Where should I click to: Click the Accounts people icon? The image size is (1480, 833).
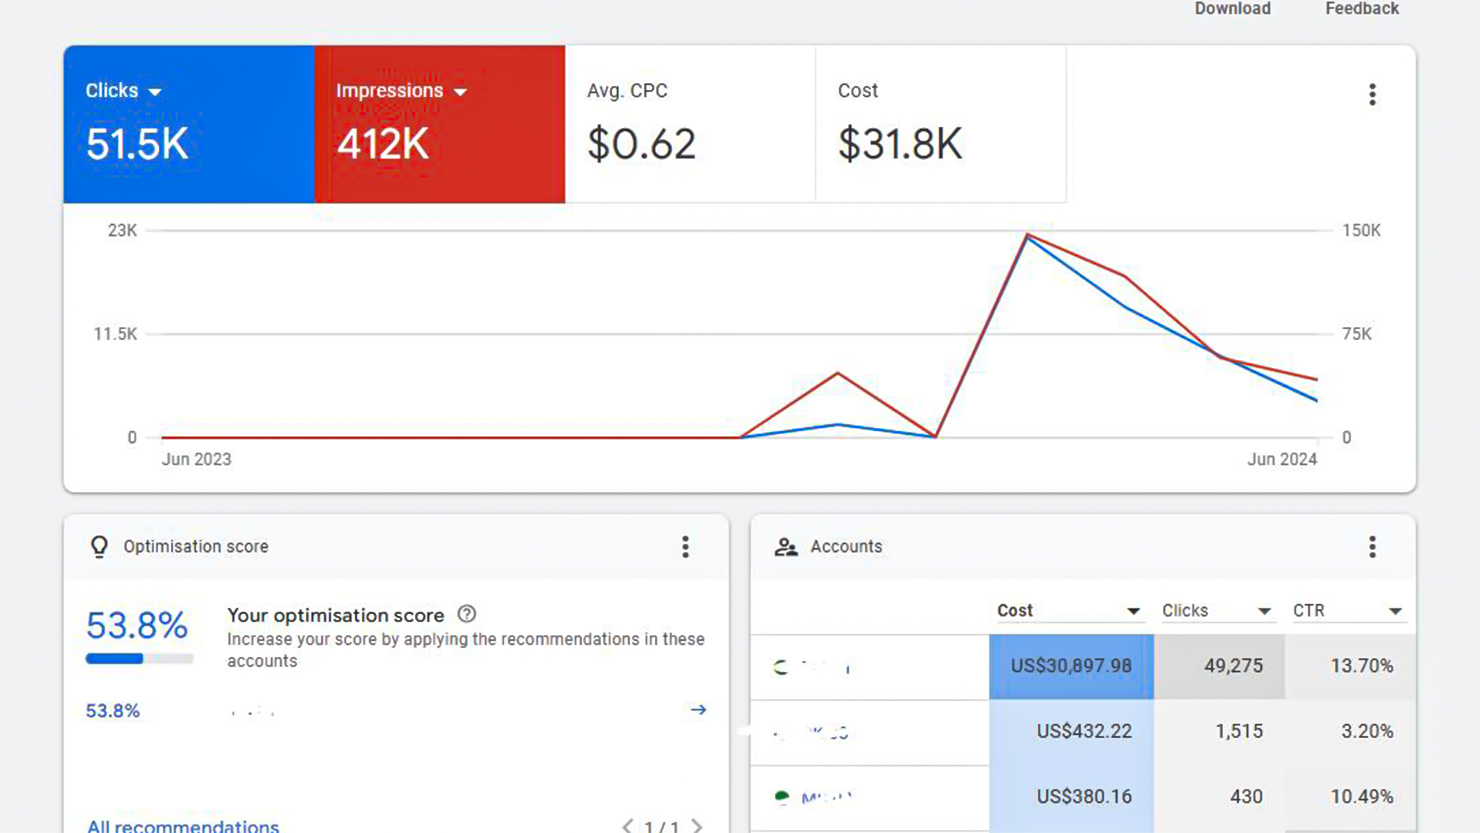click(x=786, y=547)
